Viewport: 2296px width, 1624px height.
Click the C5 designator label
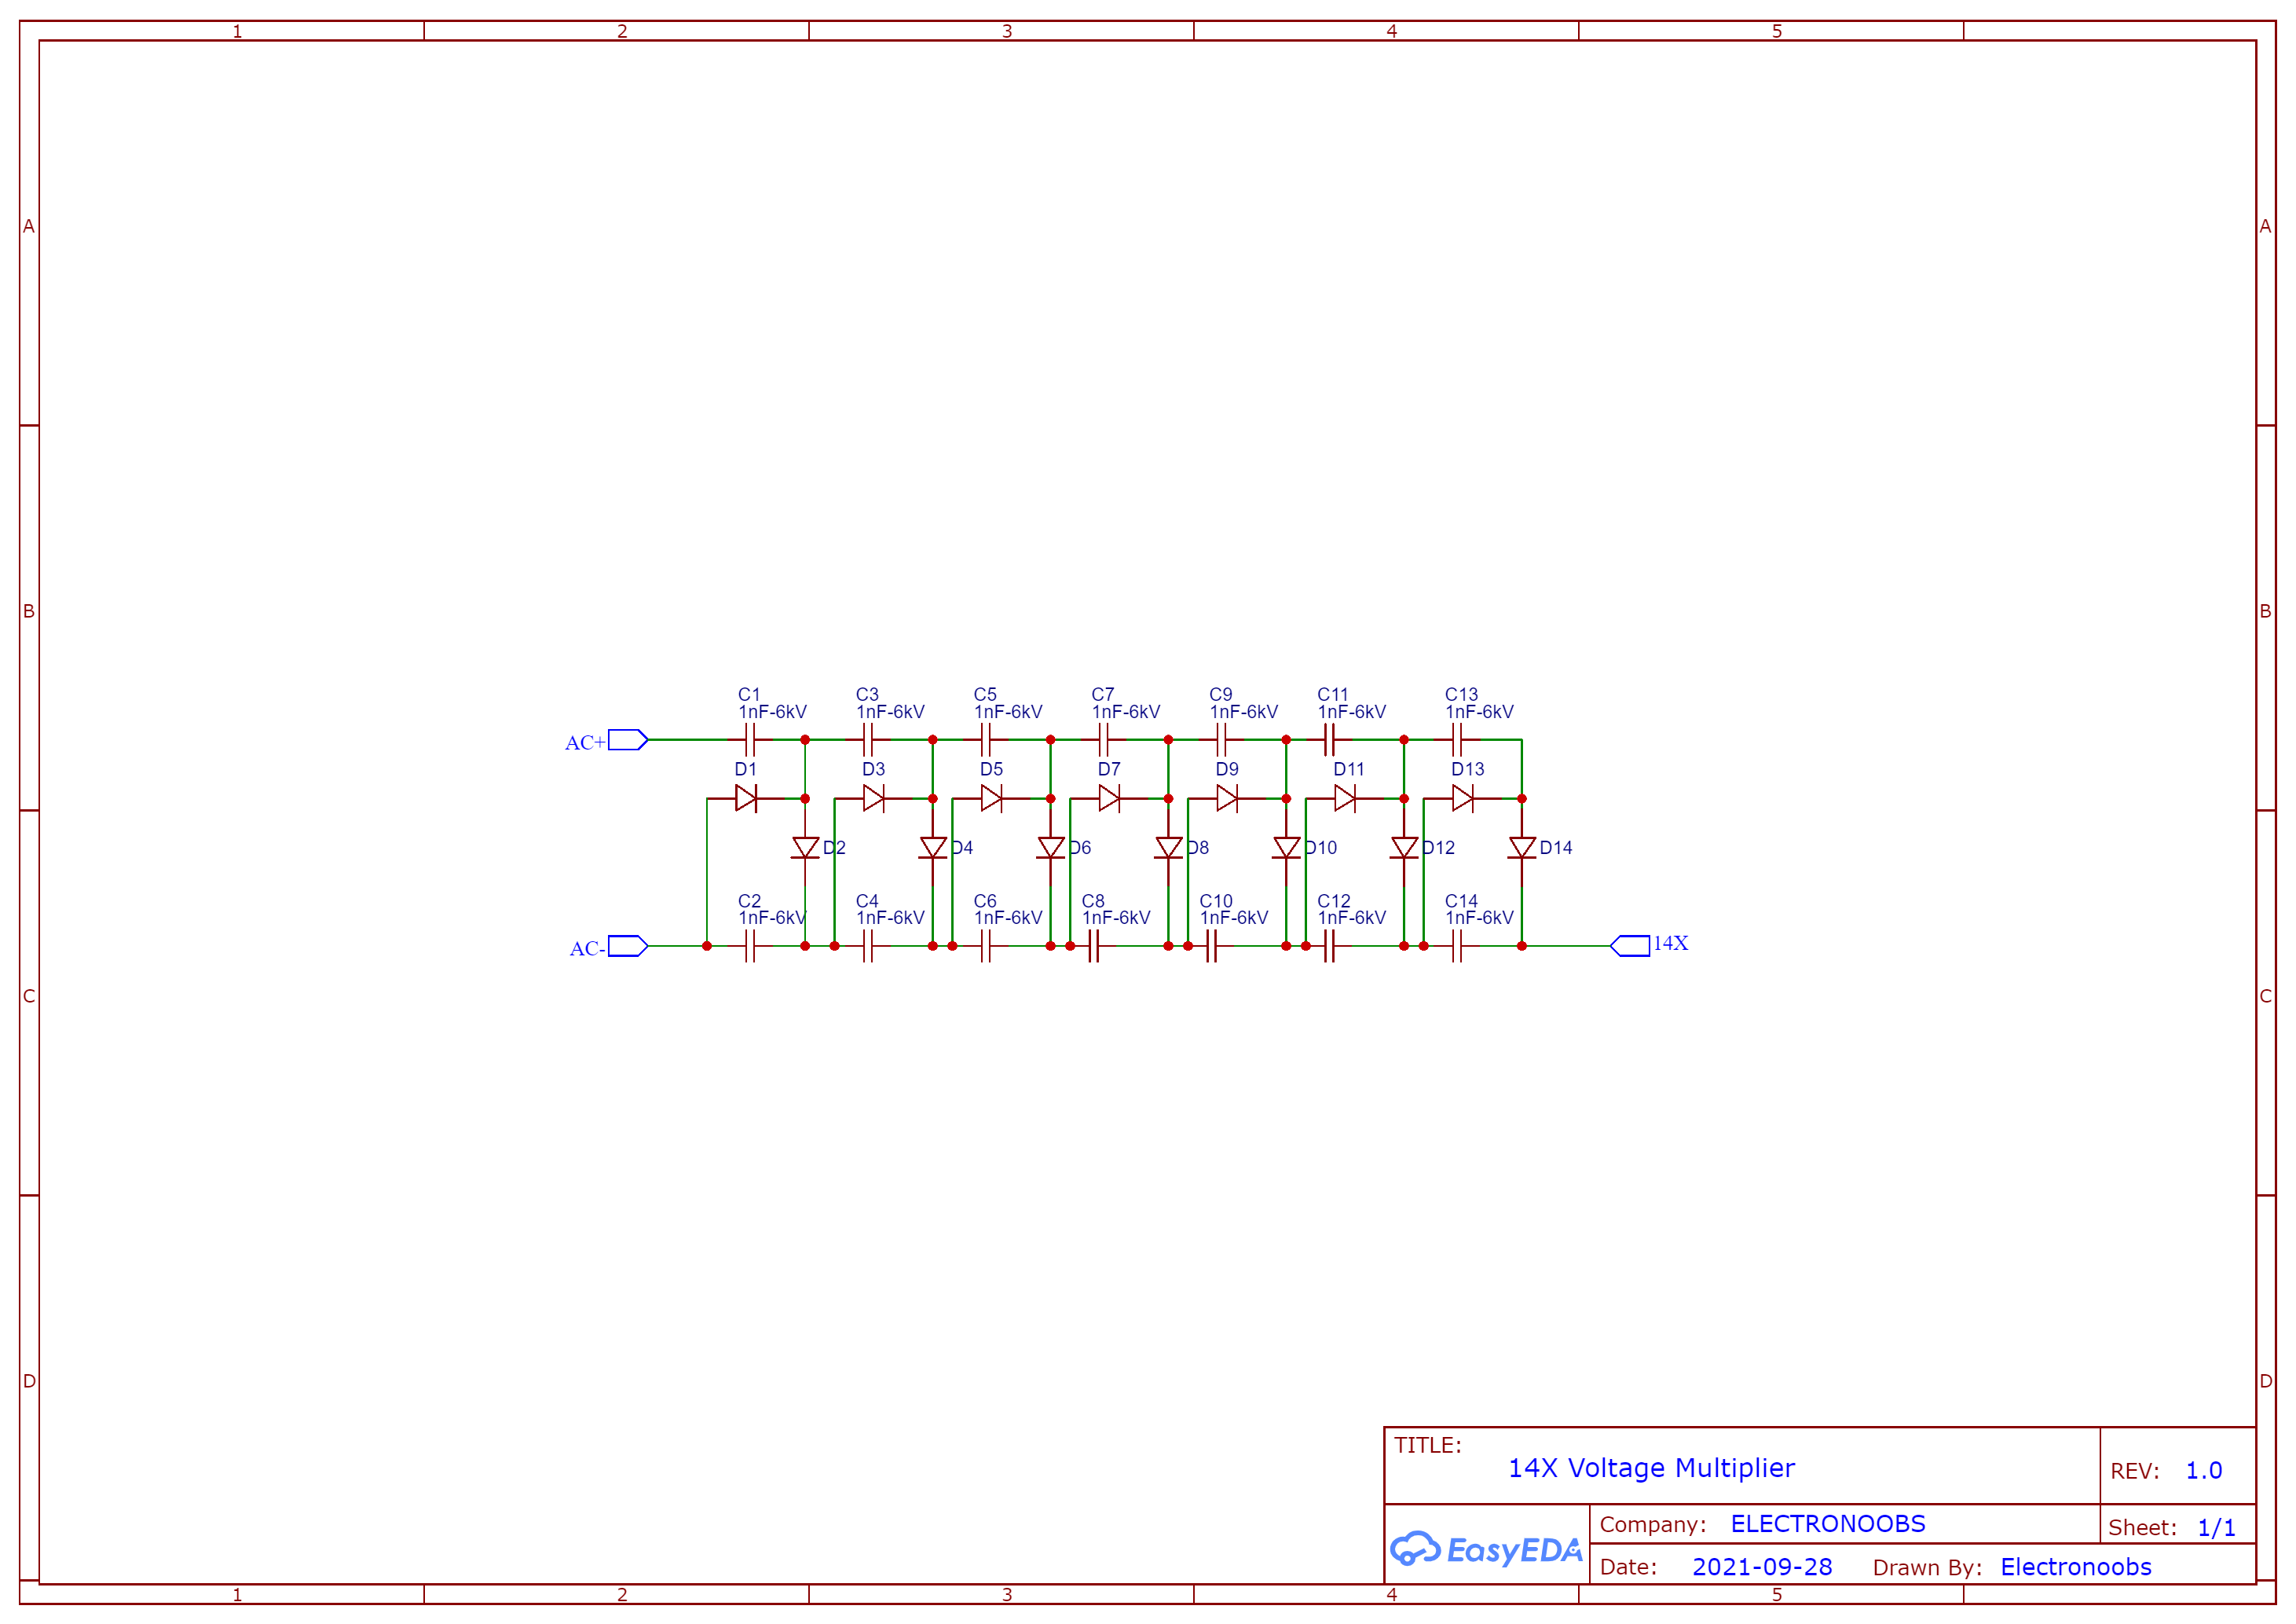click(985, 694)
